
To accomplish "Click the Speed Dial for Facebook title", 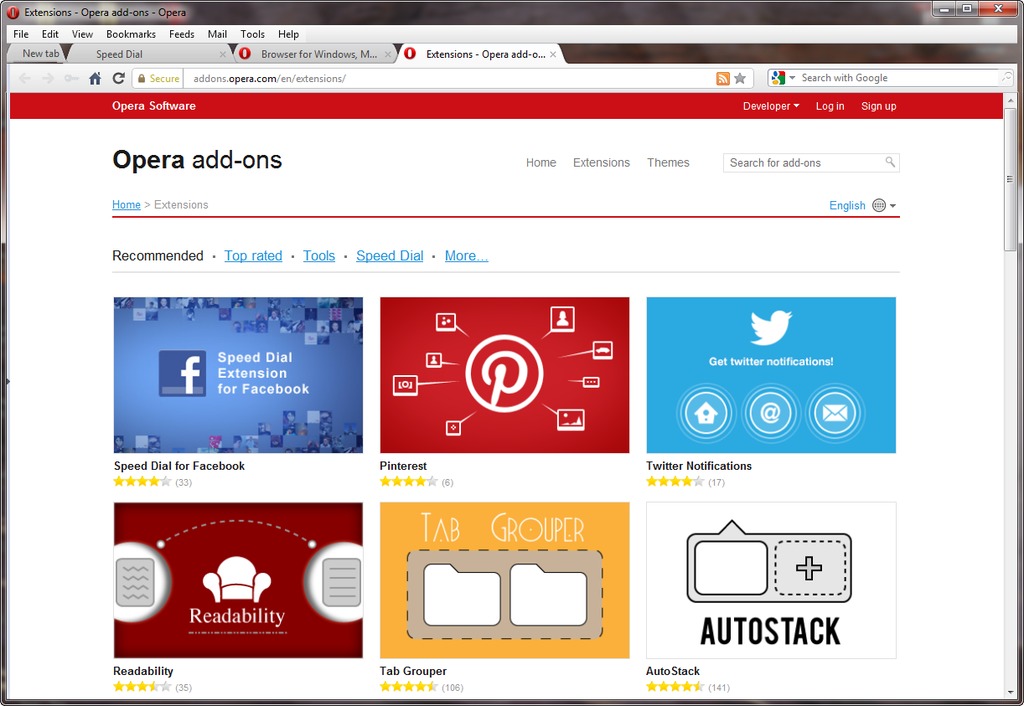I will [x=179, y=466].
